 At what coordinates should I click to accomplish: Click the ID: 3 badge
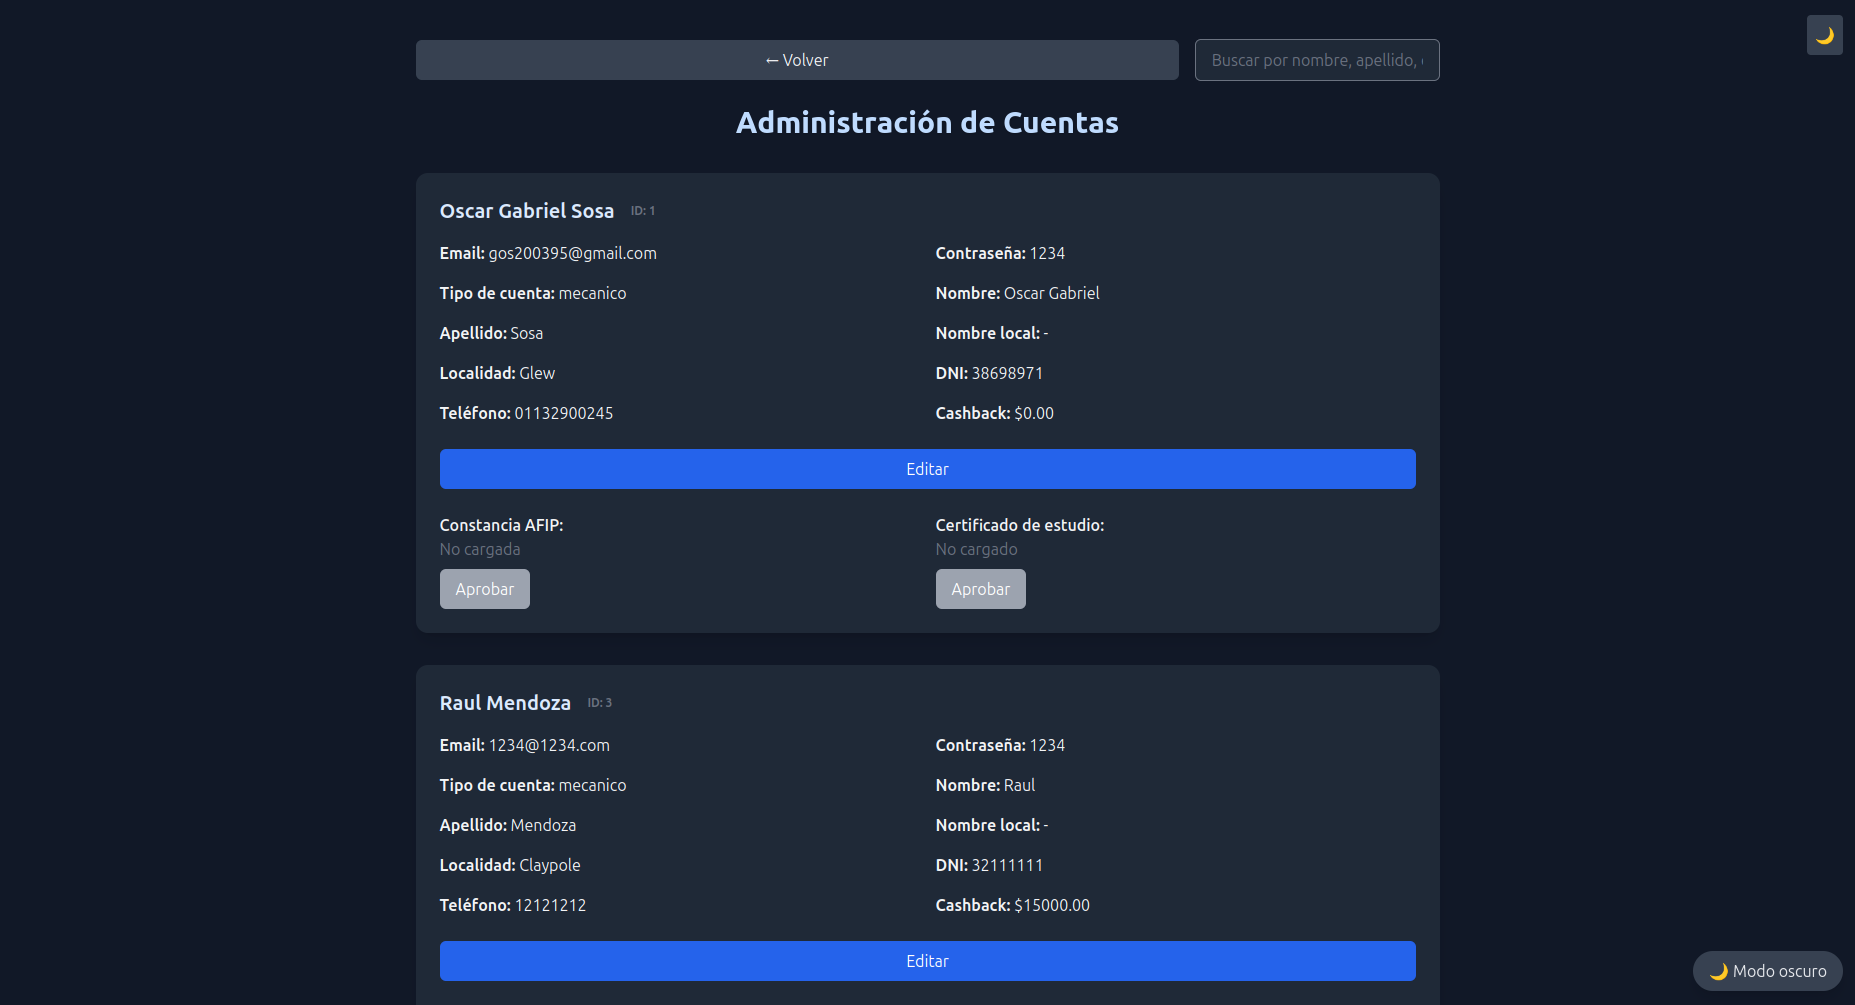pyautogui.click(x=599, y=703)
